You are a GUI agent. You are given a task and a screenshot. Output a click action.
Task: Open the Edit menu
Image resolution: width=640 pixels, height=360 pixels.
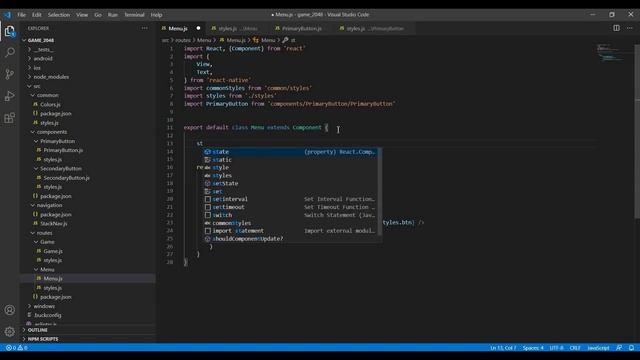point(37,15)
